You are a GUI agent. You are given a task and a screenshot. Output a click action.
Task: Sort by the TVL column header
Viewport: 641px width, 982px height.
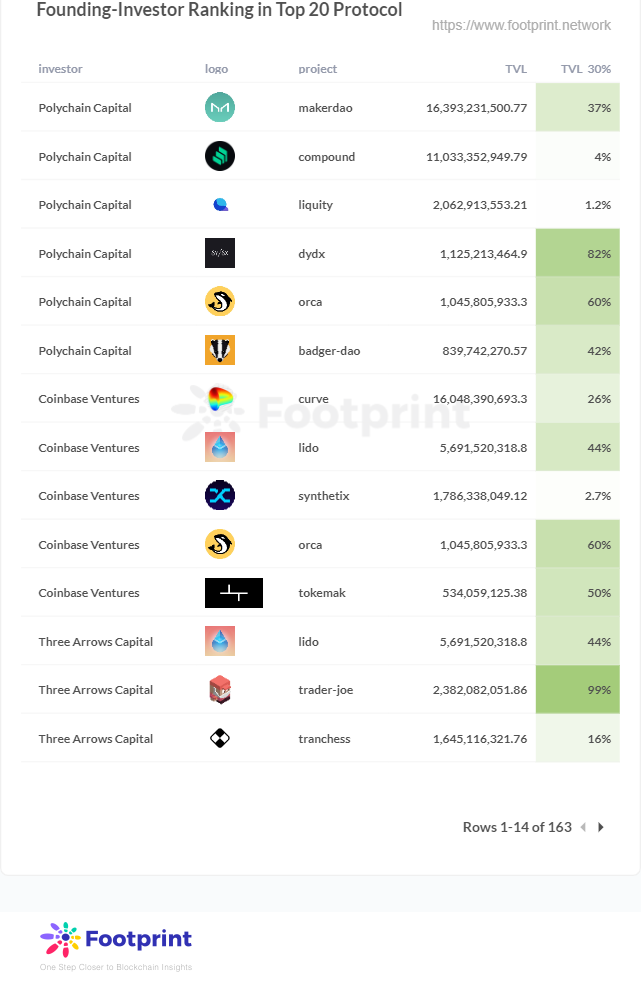[516, 69]
